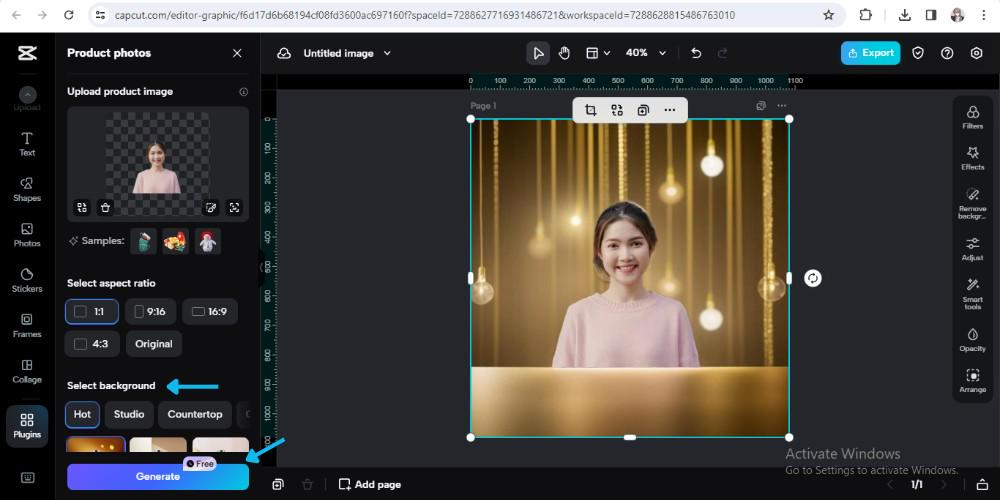Open cloud save status icon
1000x500 pixels.
click(x=284, y=54)
